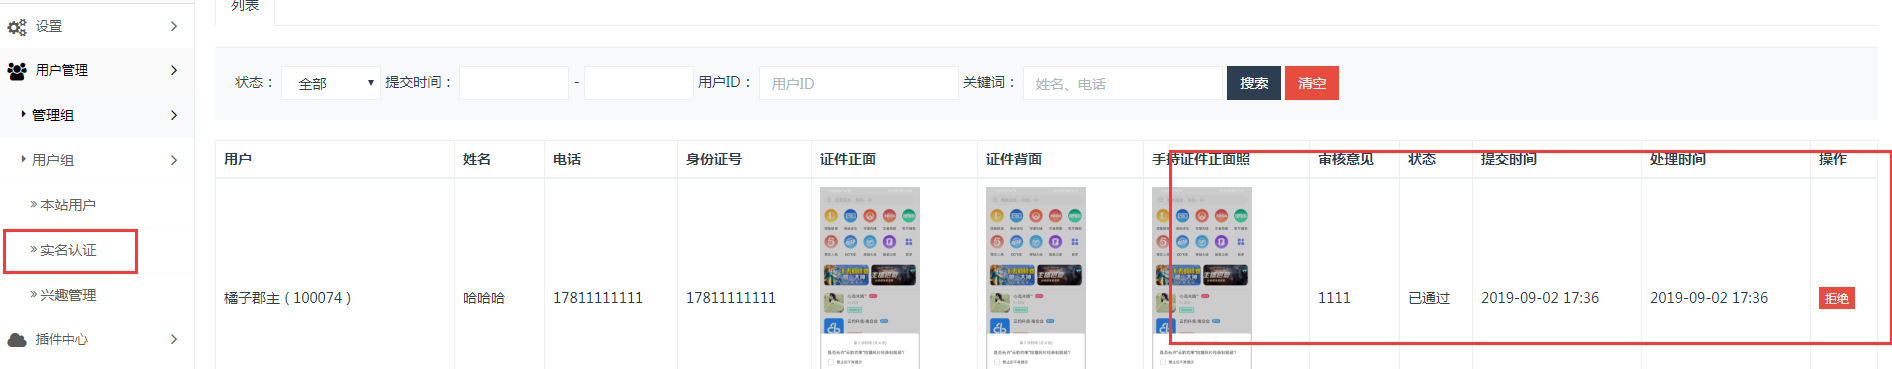Focus the 提交时间 end date field

[638, 83]
